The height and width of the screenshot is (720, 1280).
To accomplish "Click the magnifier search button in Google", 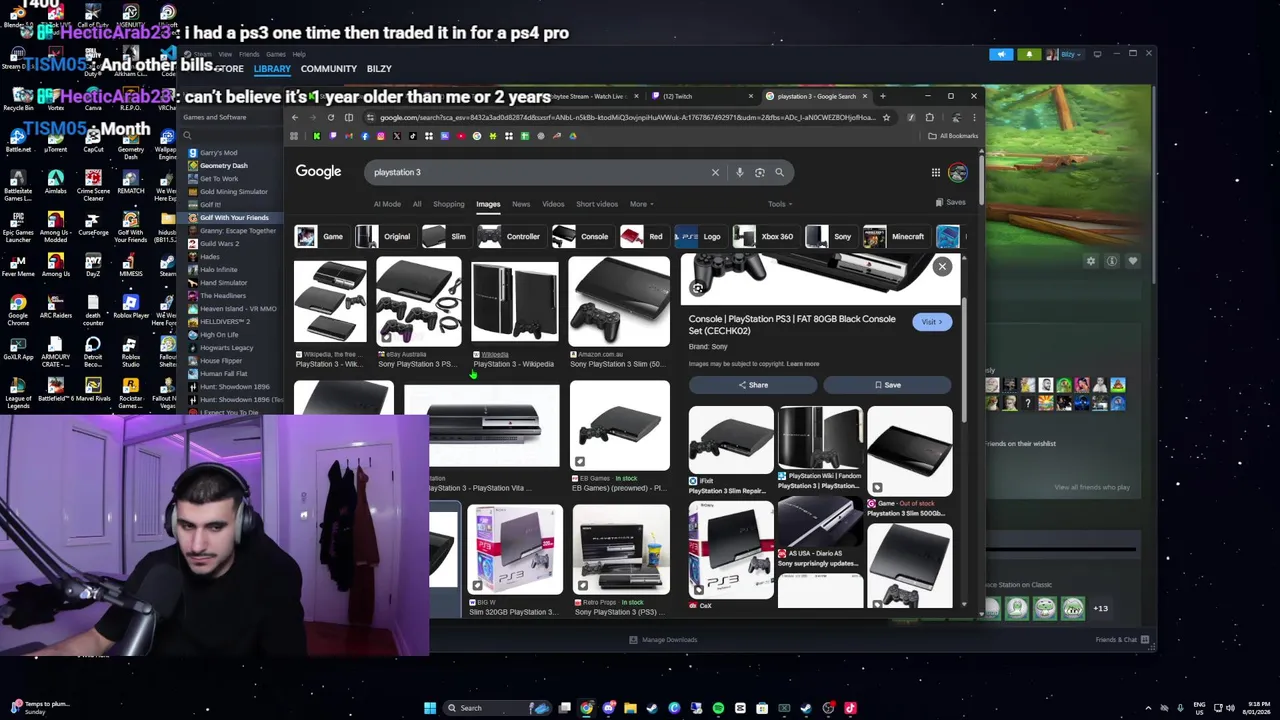I will tap(780, 172).
